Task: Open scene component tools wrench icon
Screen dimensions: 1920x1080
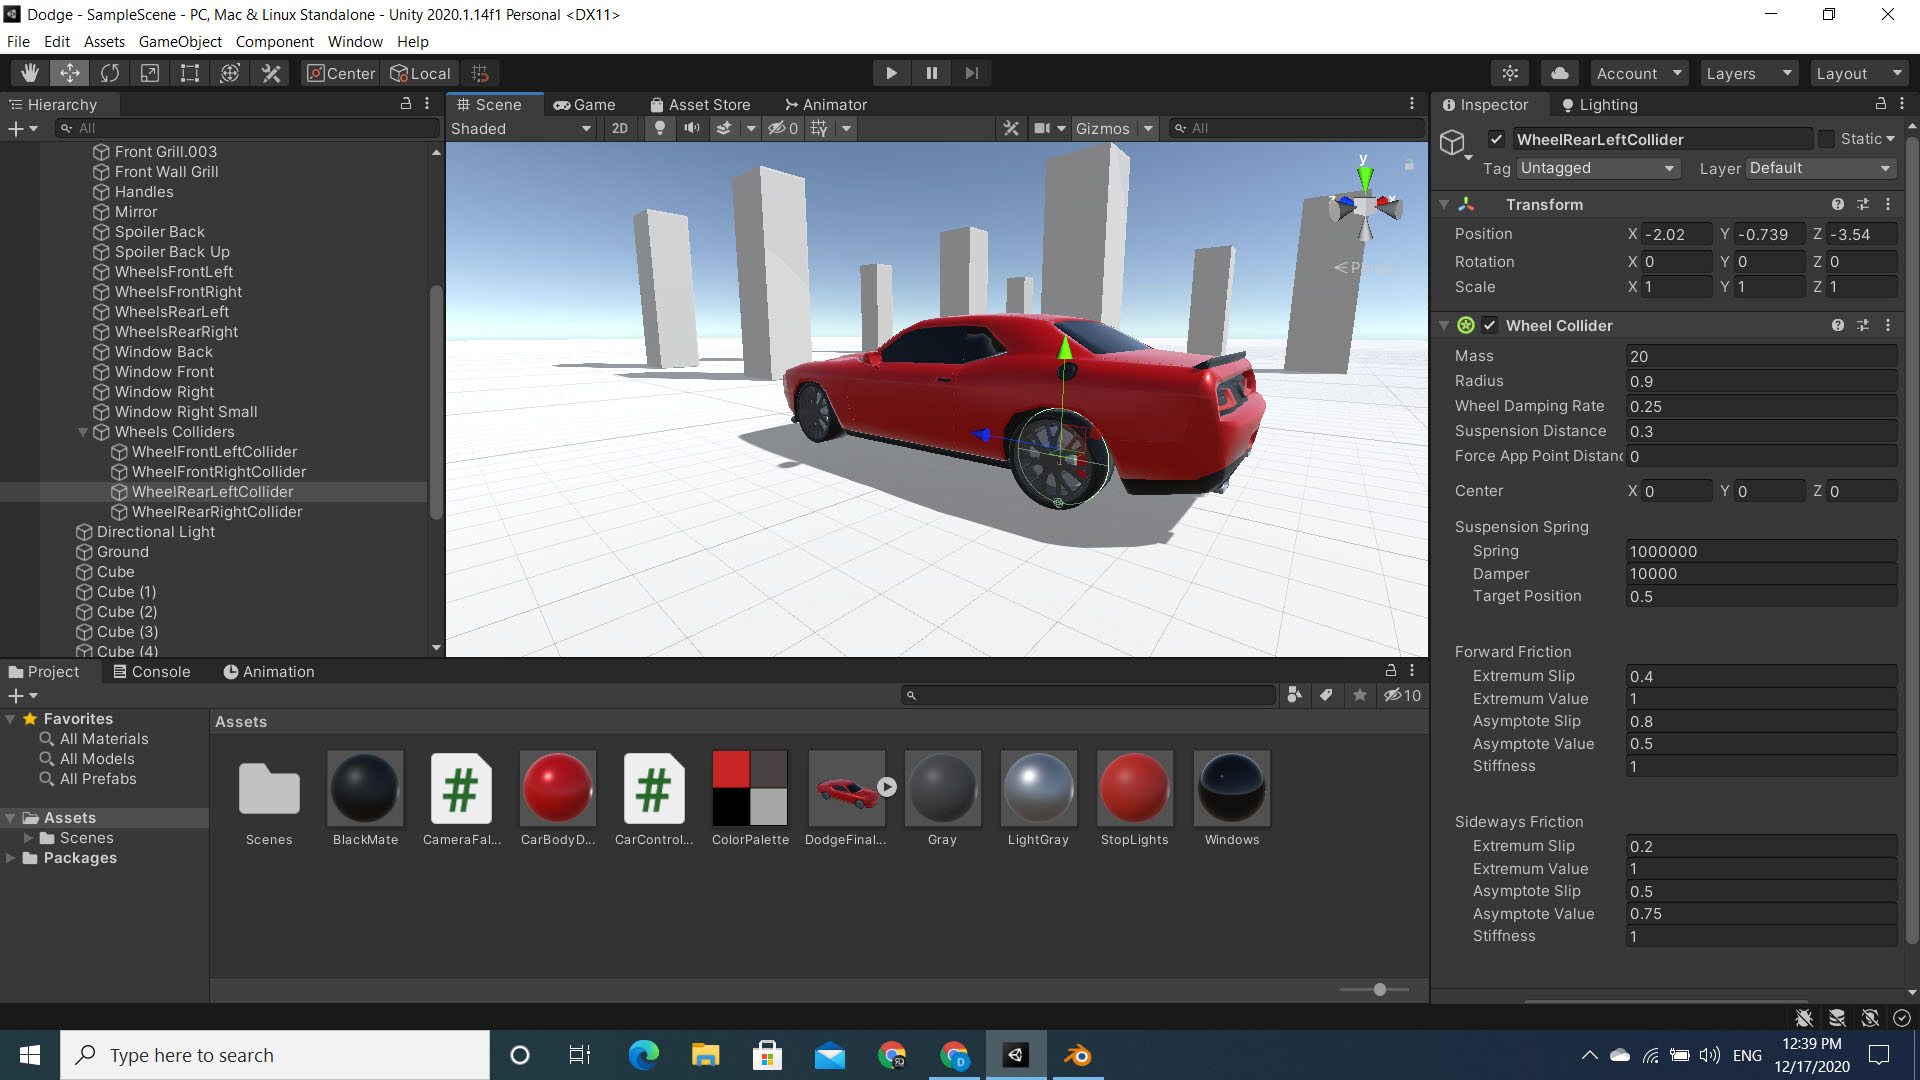Action: click(x=1011, y=128)
